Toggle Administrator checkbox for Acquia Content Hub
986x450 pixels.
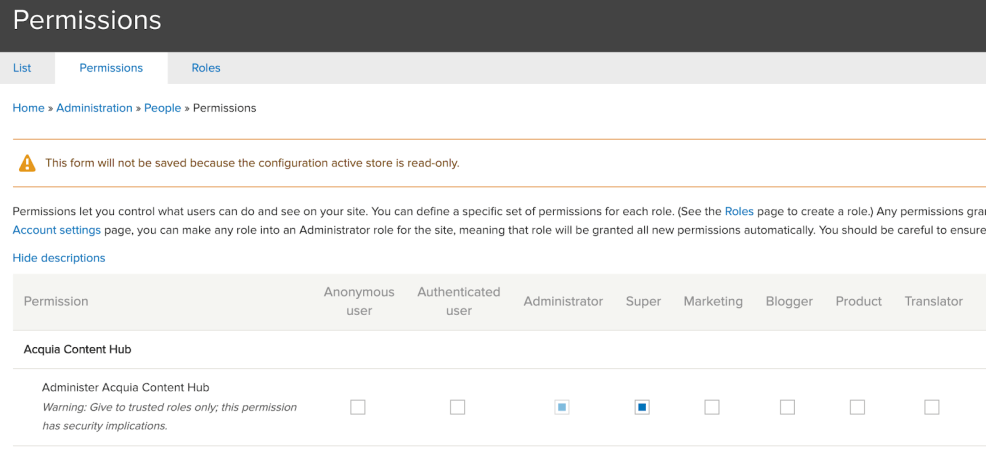tap(562, 407)
